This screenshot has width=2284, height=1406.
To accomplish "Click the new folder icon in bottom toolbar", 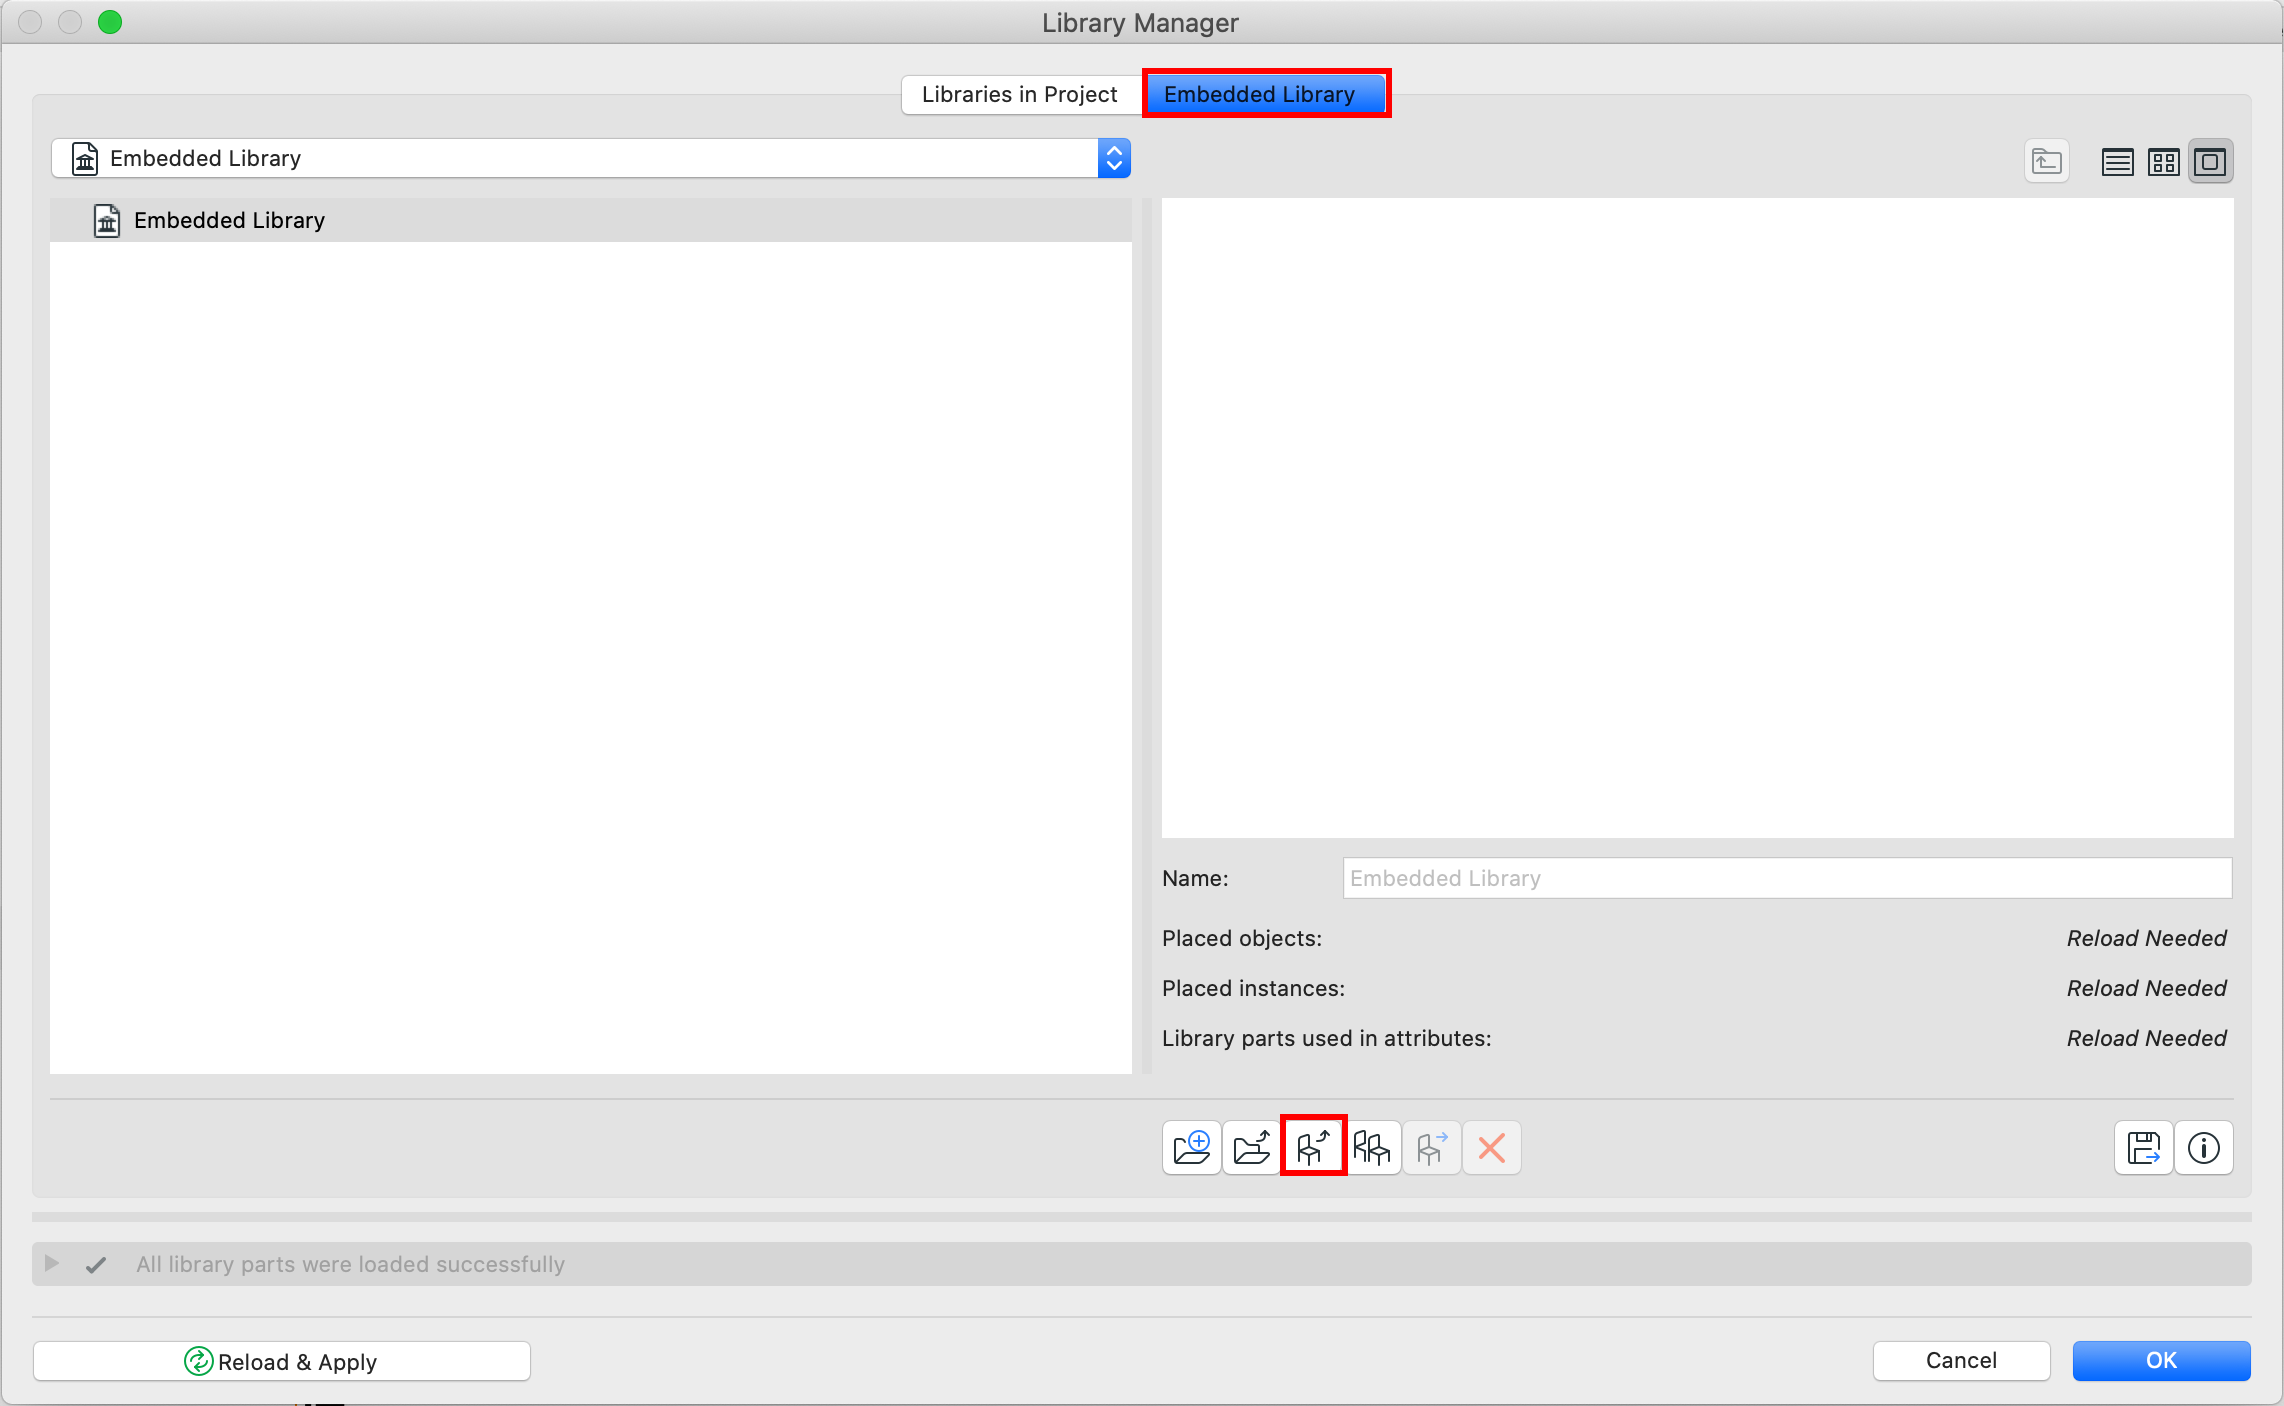I will click(x=1191, y=1147).
